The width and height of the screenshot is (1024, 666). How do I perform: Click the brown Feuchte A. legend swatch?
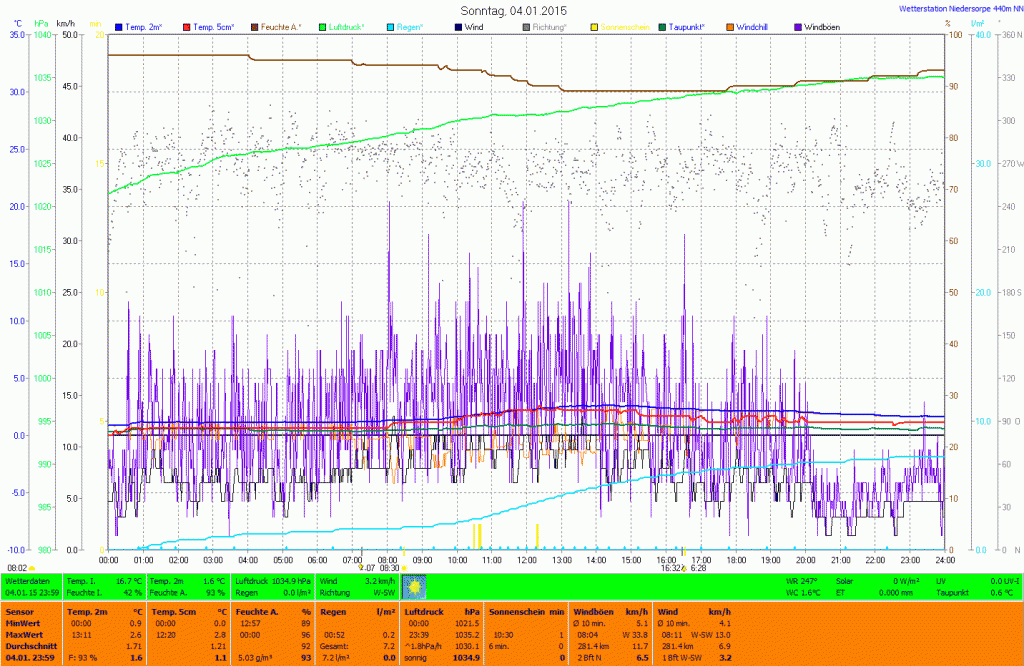(x=254, y=25)
